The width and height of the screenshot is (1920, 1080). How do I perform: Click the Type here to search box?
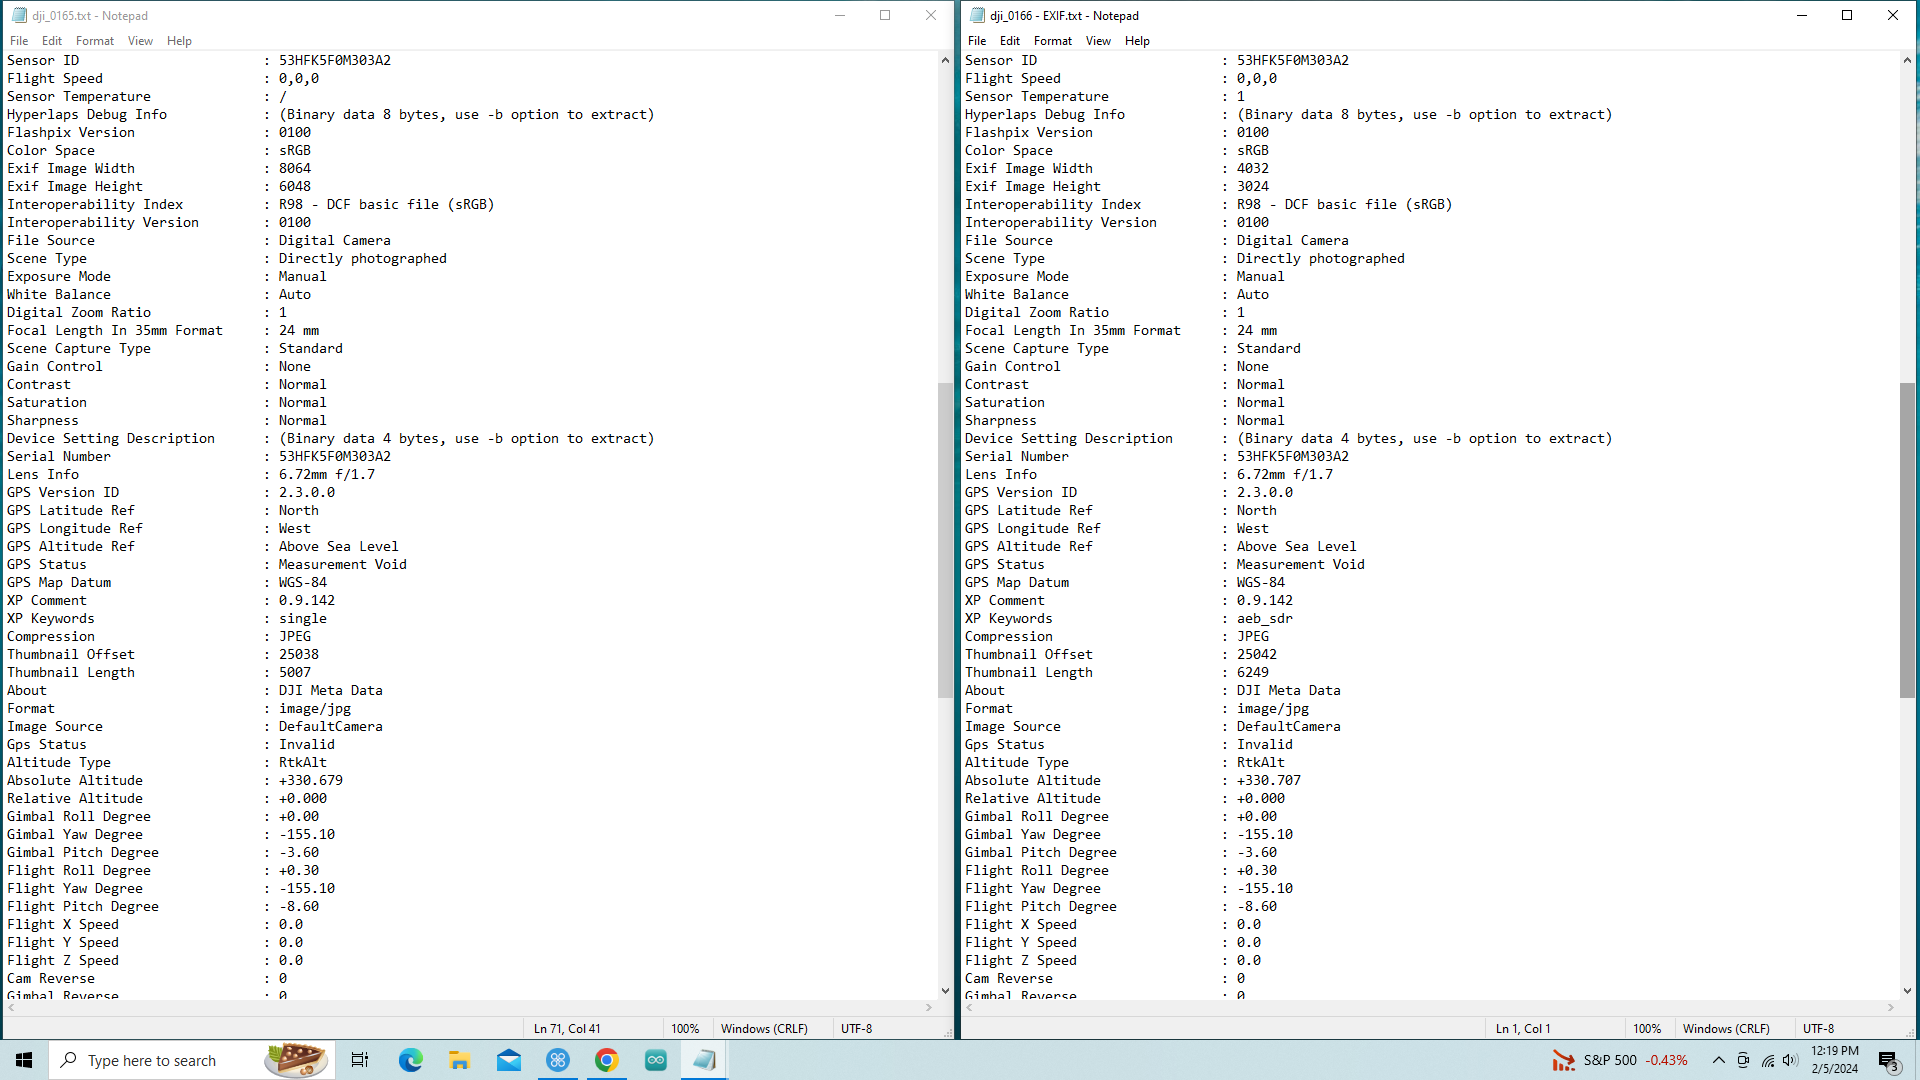click(160, 1060)
